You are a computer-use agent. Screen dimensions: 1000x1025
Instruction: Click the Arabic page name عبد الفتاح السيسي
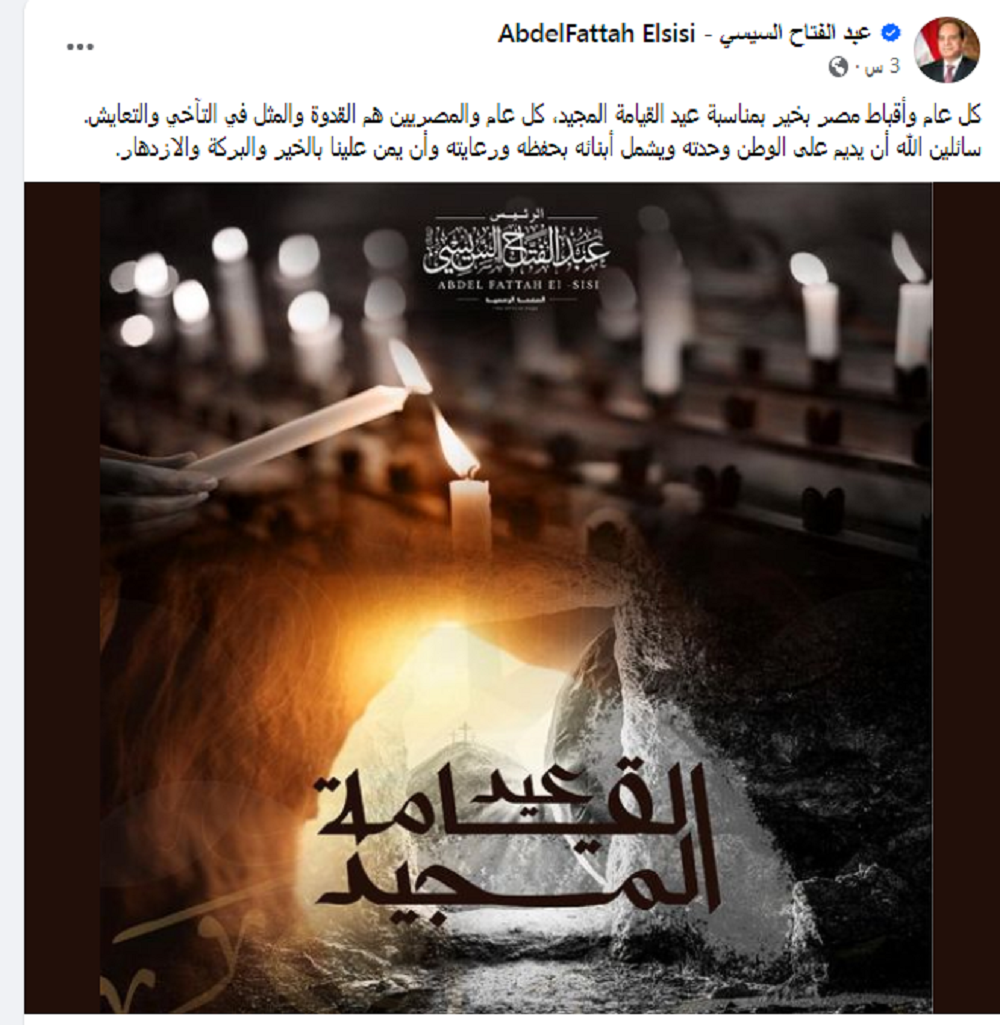coord(796,33)
